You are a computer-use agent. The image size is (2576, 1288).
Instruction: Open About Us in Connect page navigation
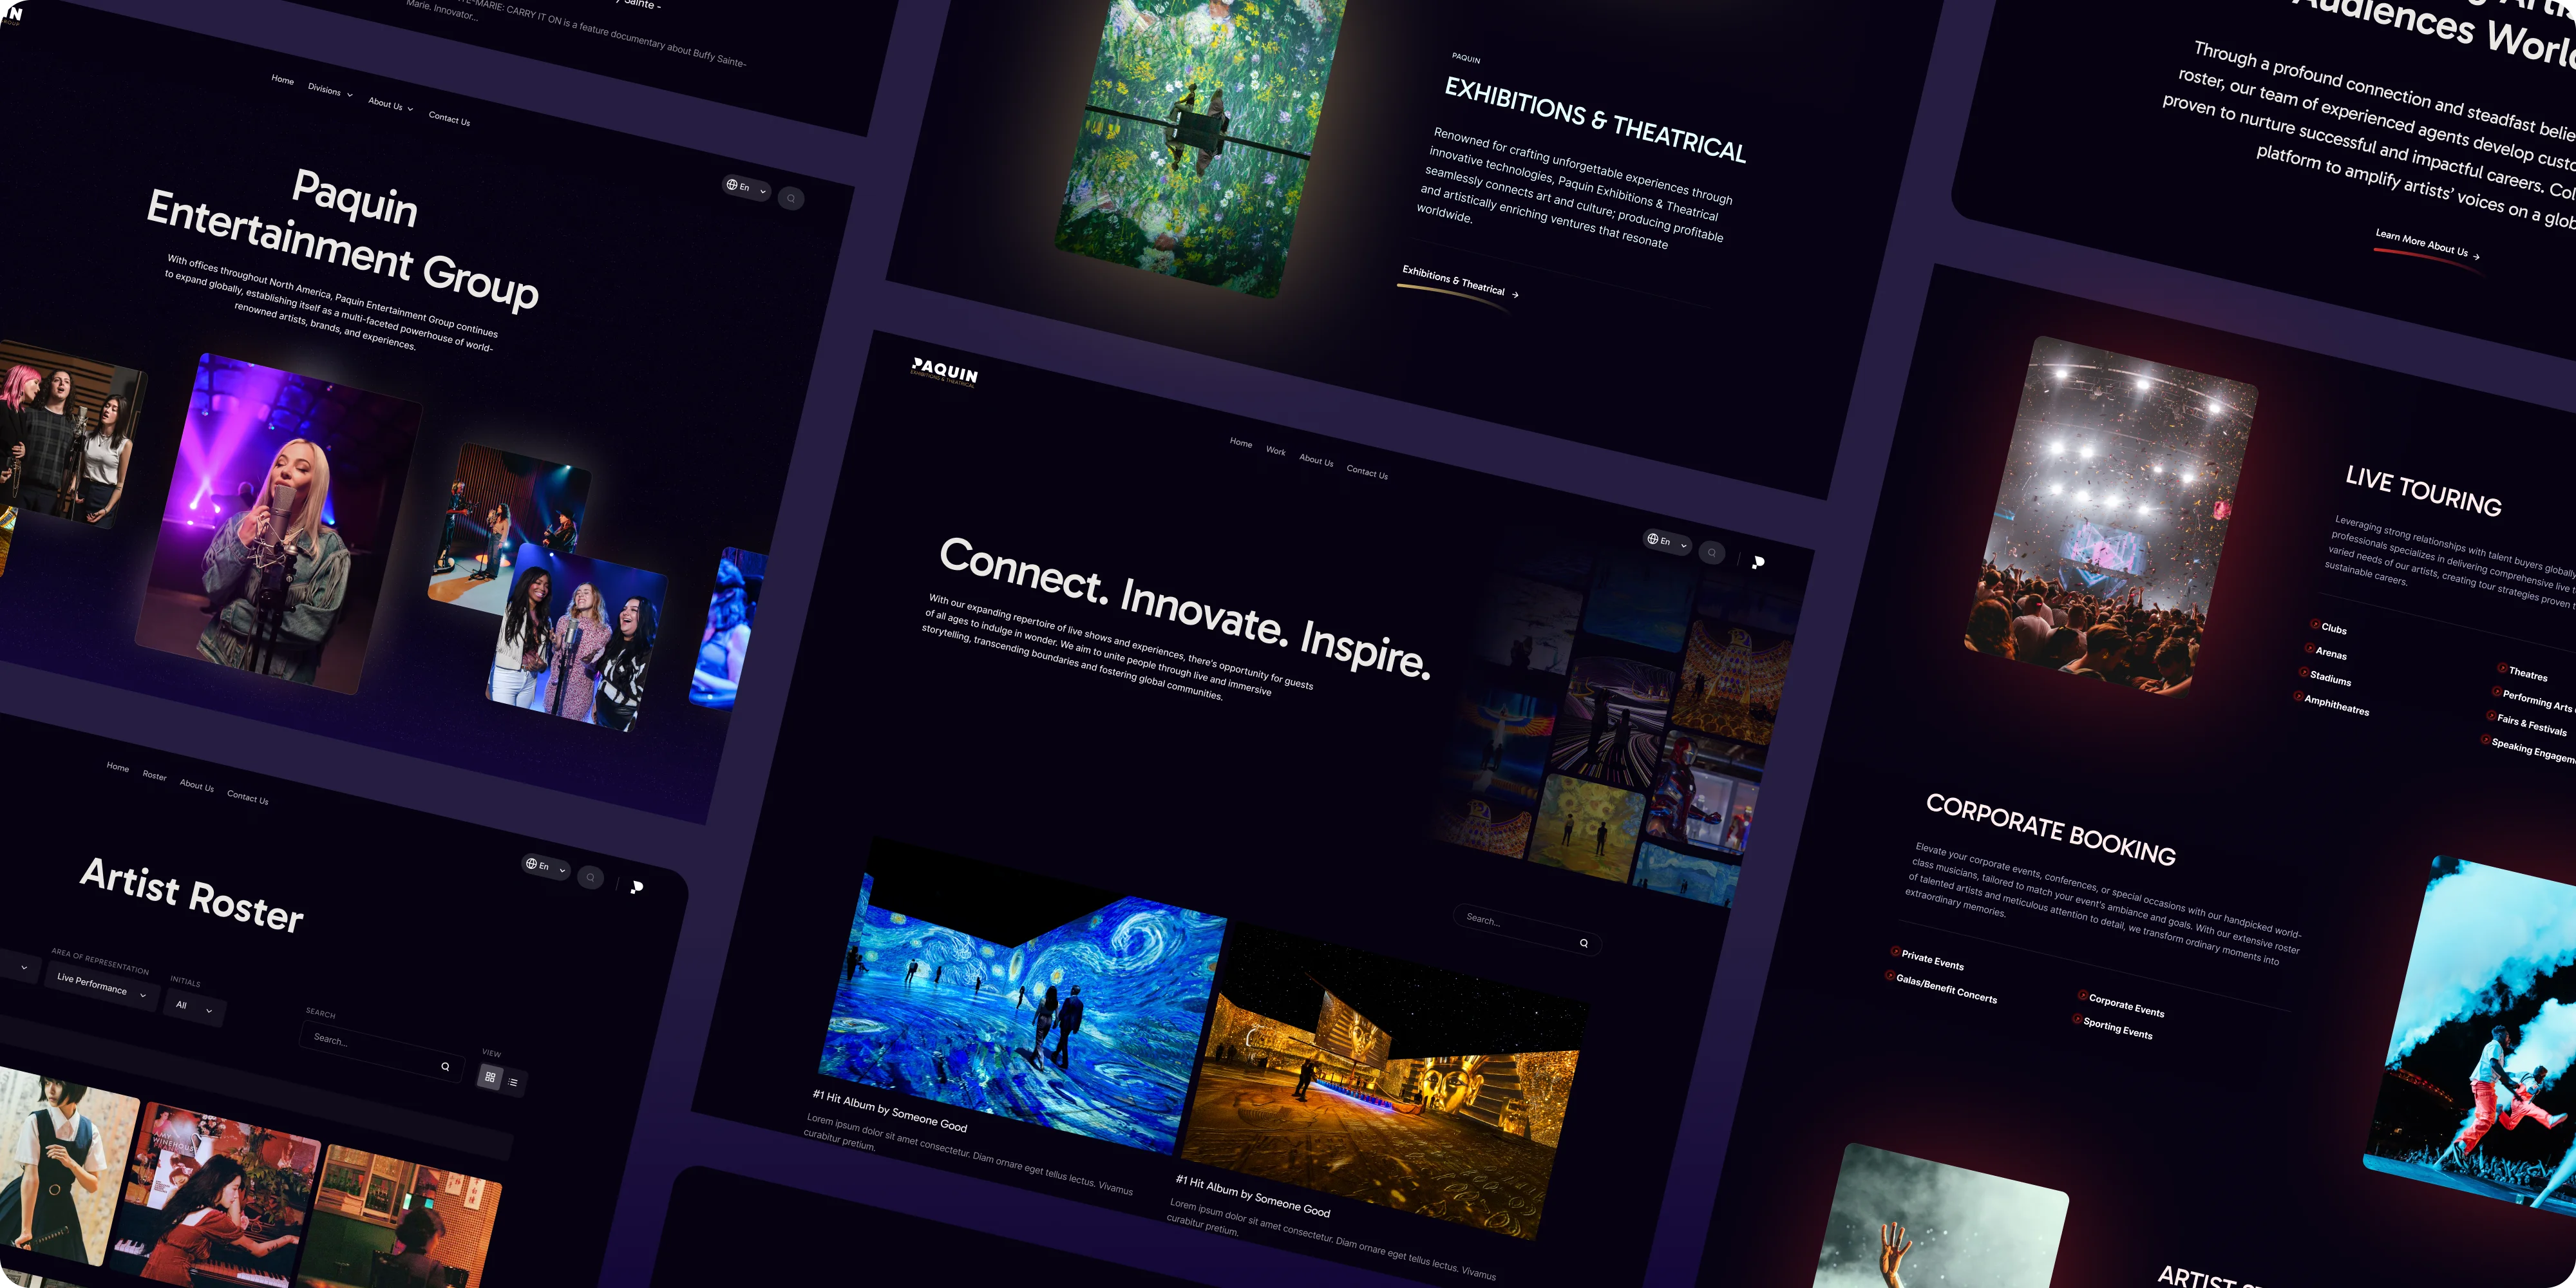click(1316, 460)
